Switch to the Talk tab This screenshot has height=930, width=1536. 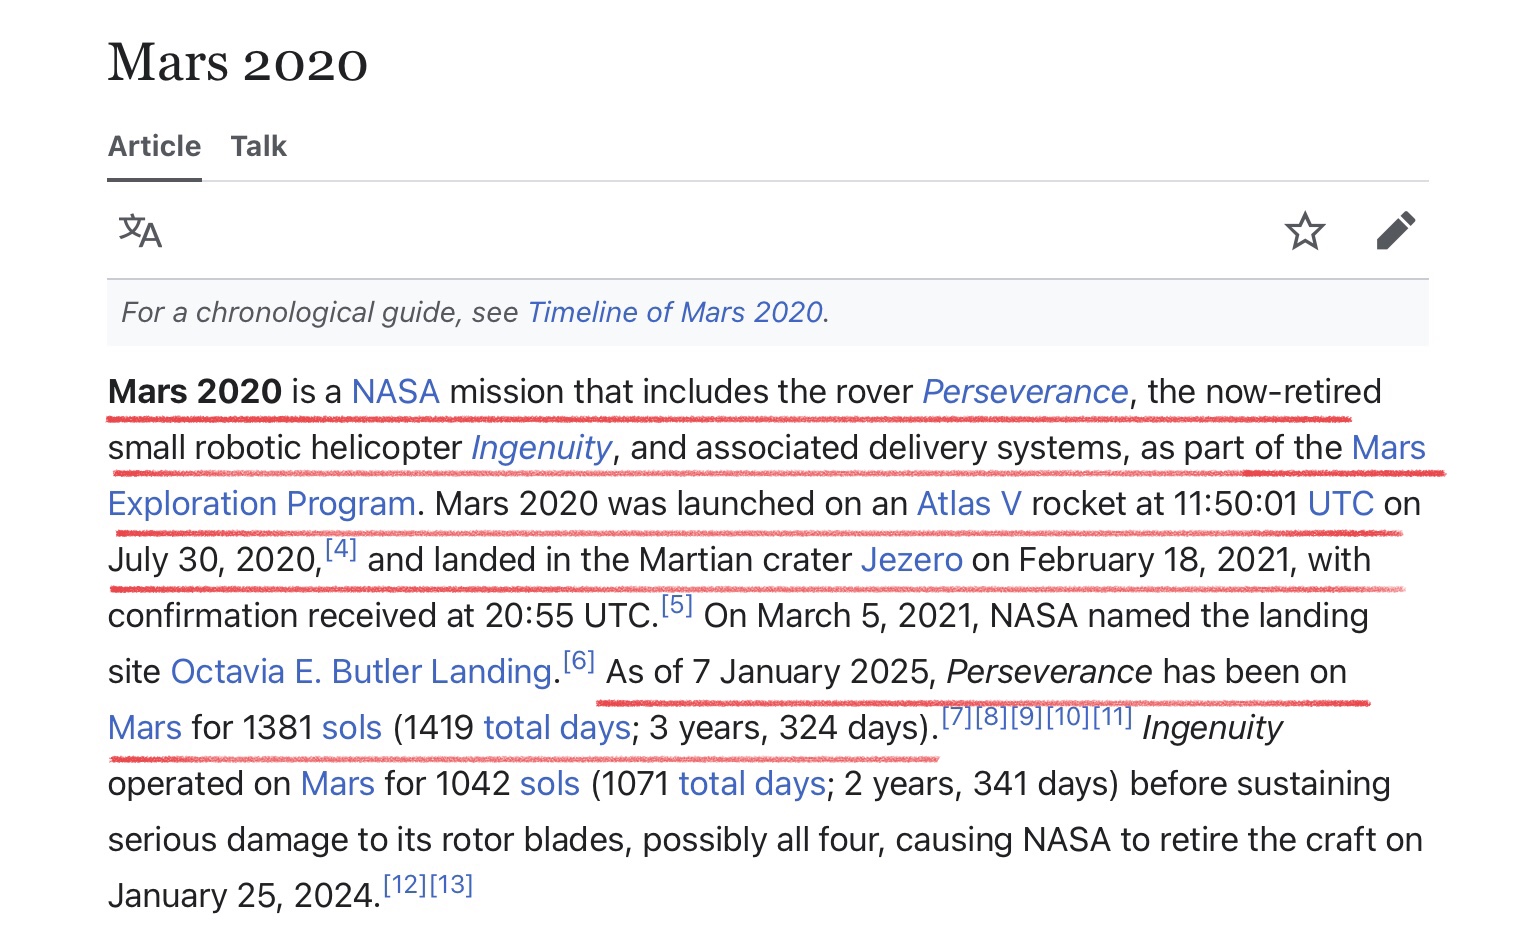click(x=258, y=147)
